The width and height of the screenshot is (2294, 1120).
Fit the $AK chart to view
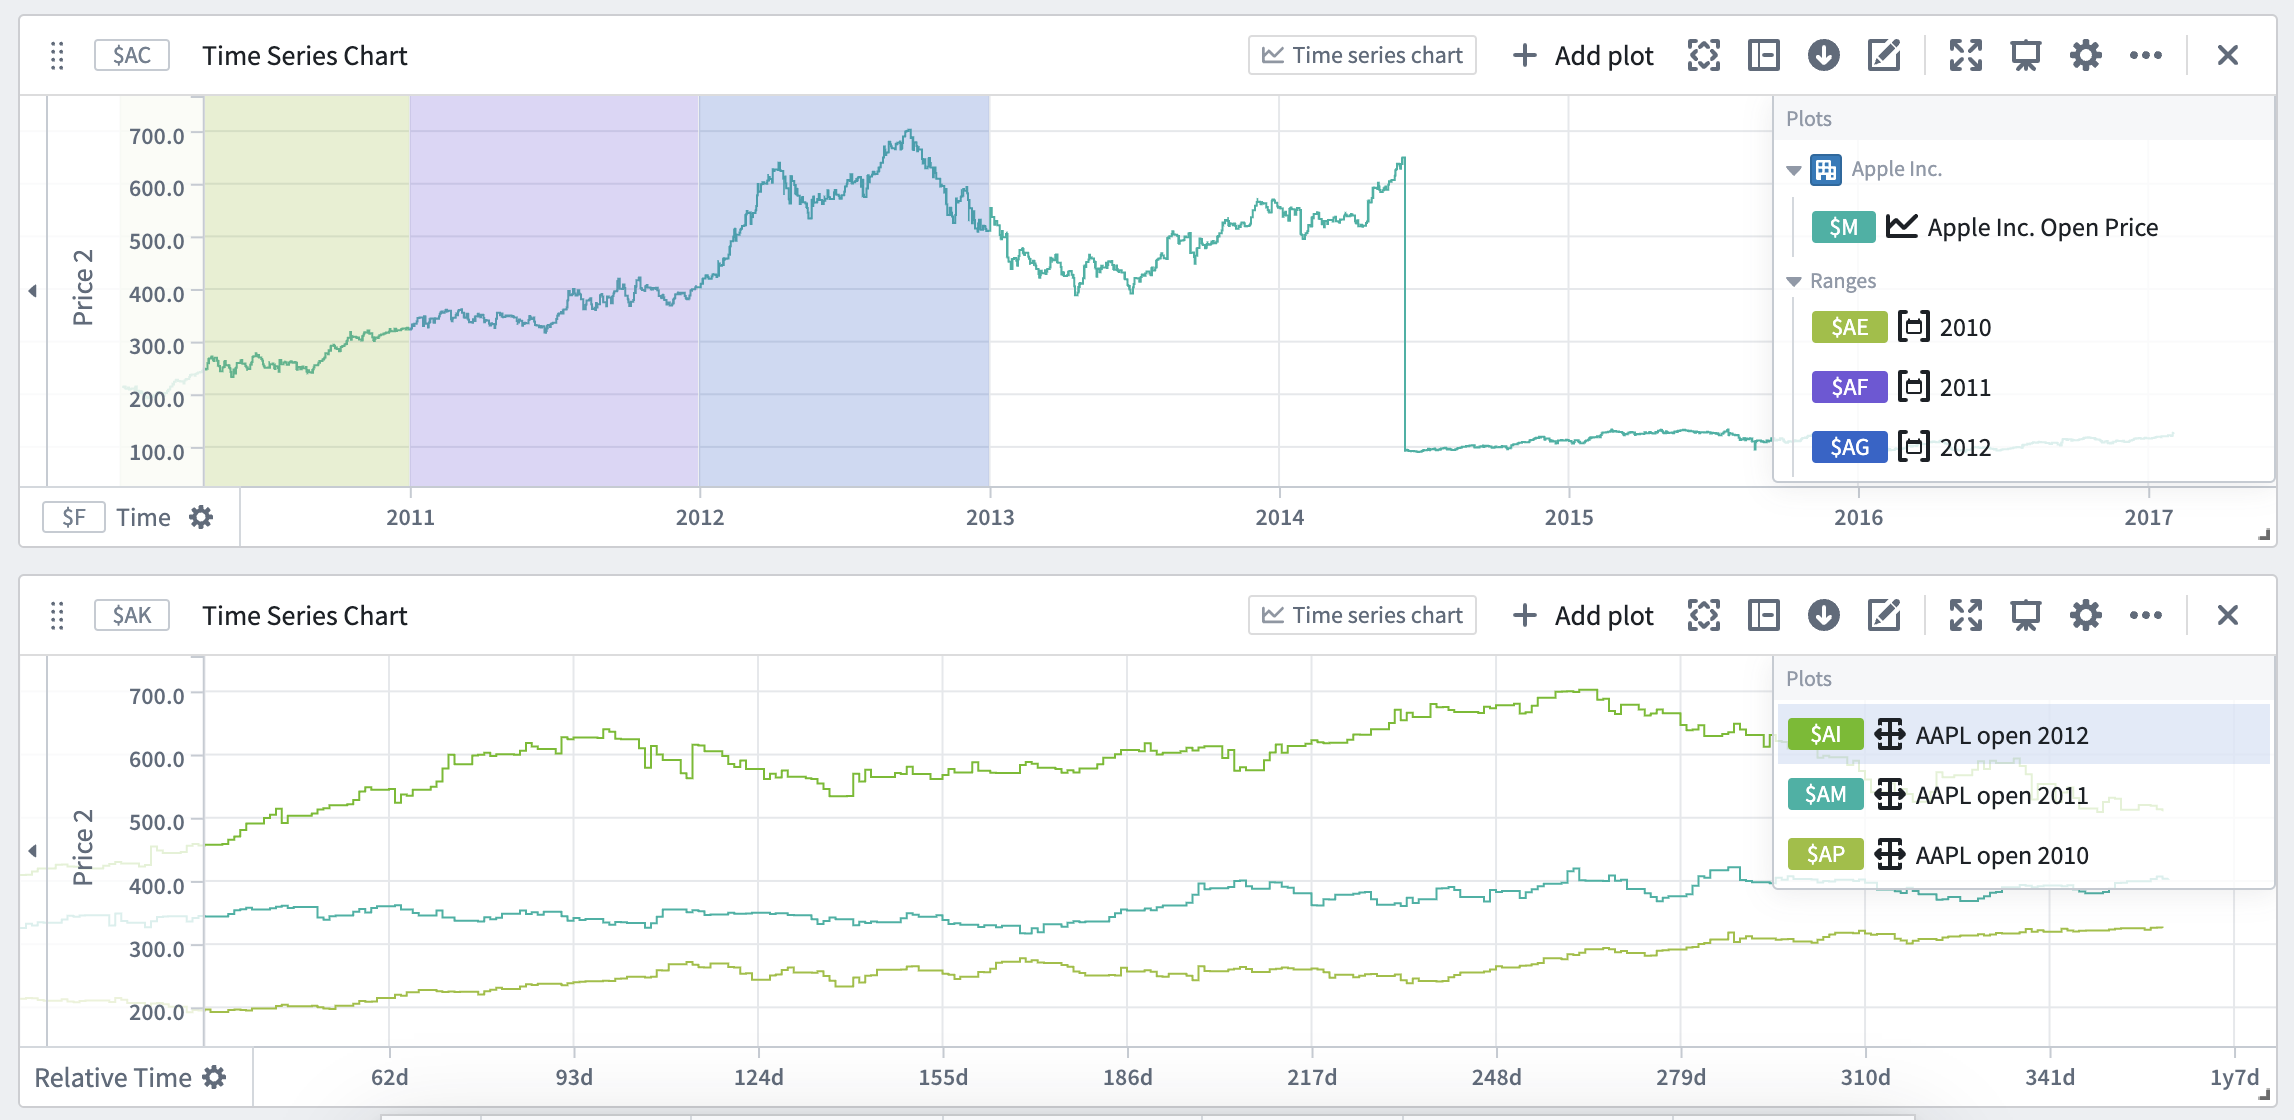[1704, 616]
